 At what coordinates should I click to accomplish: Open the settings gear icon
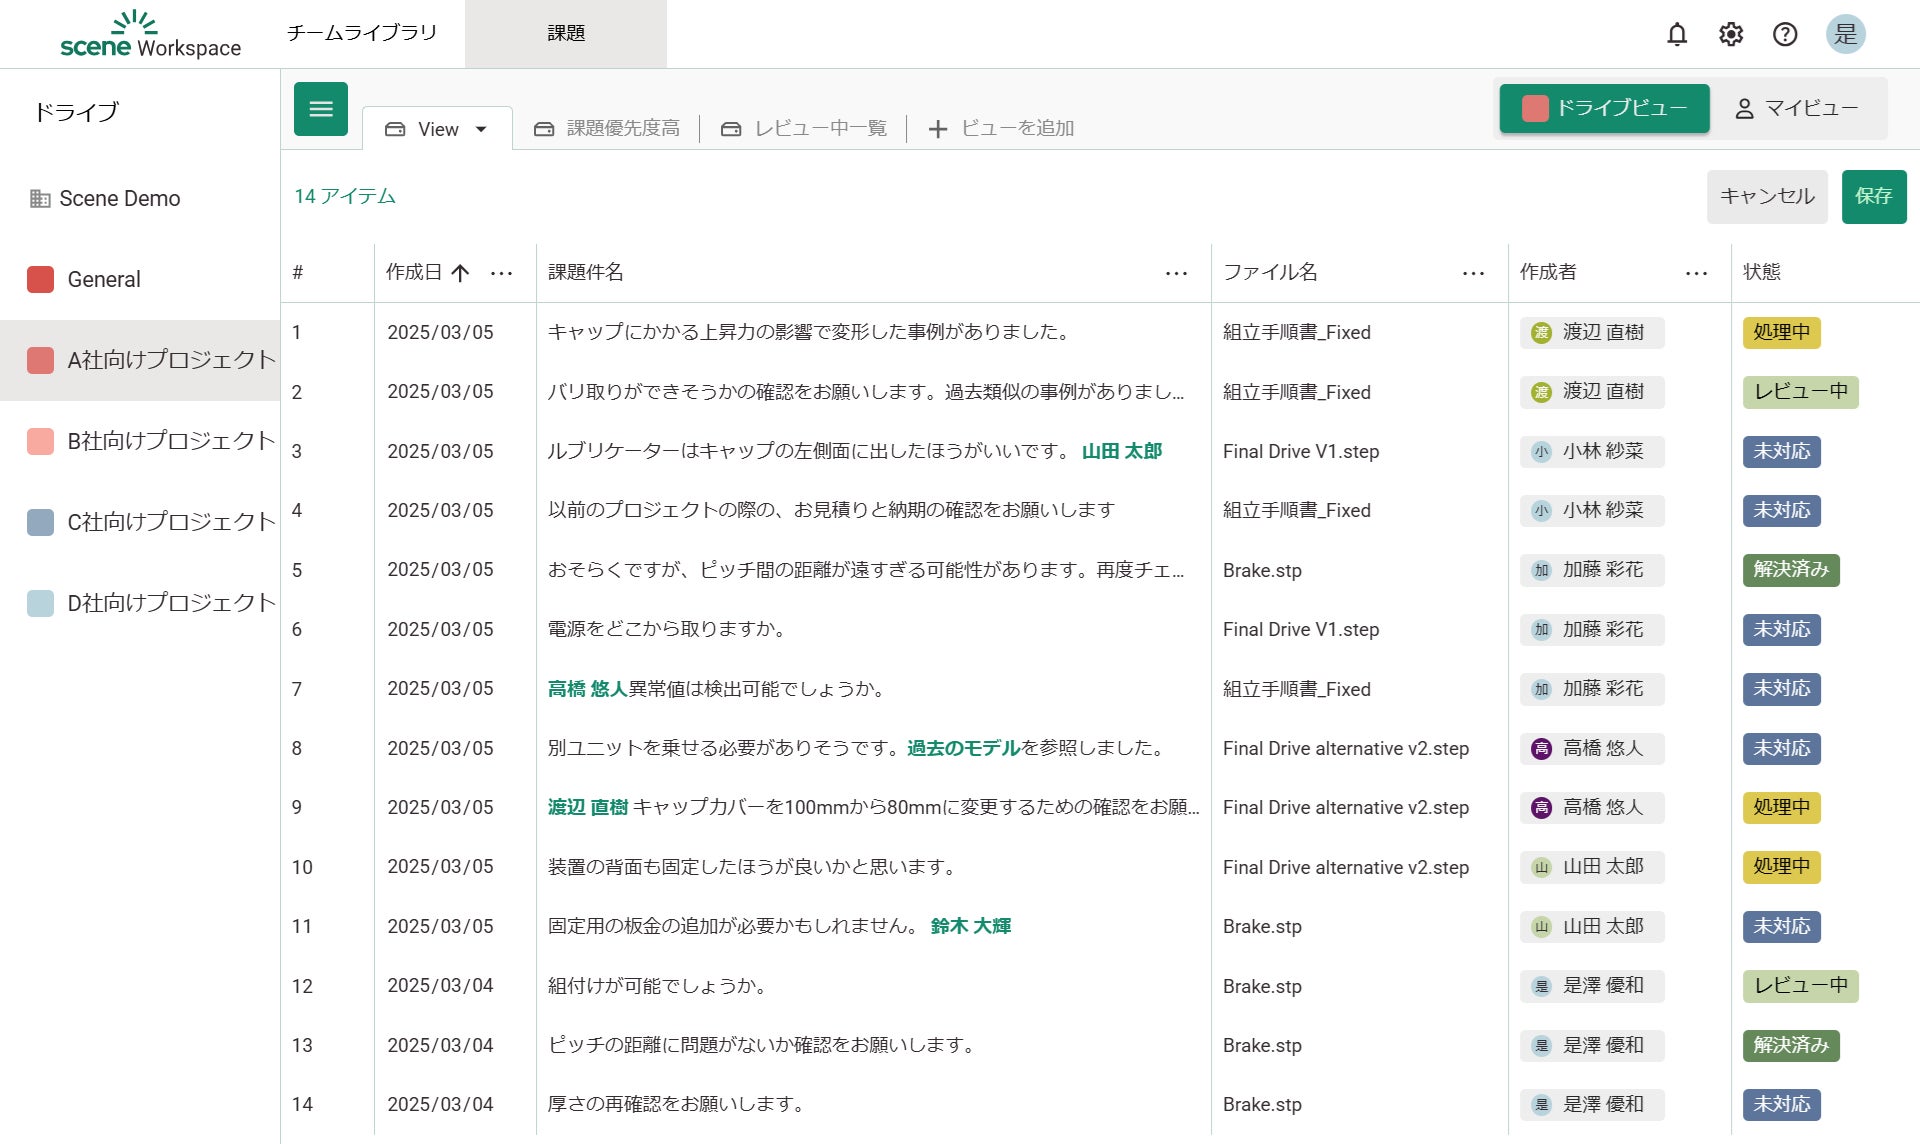(x=1731, y=34)
